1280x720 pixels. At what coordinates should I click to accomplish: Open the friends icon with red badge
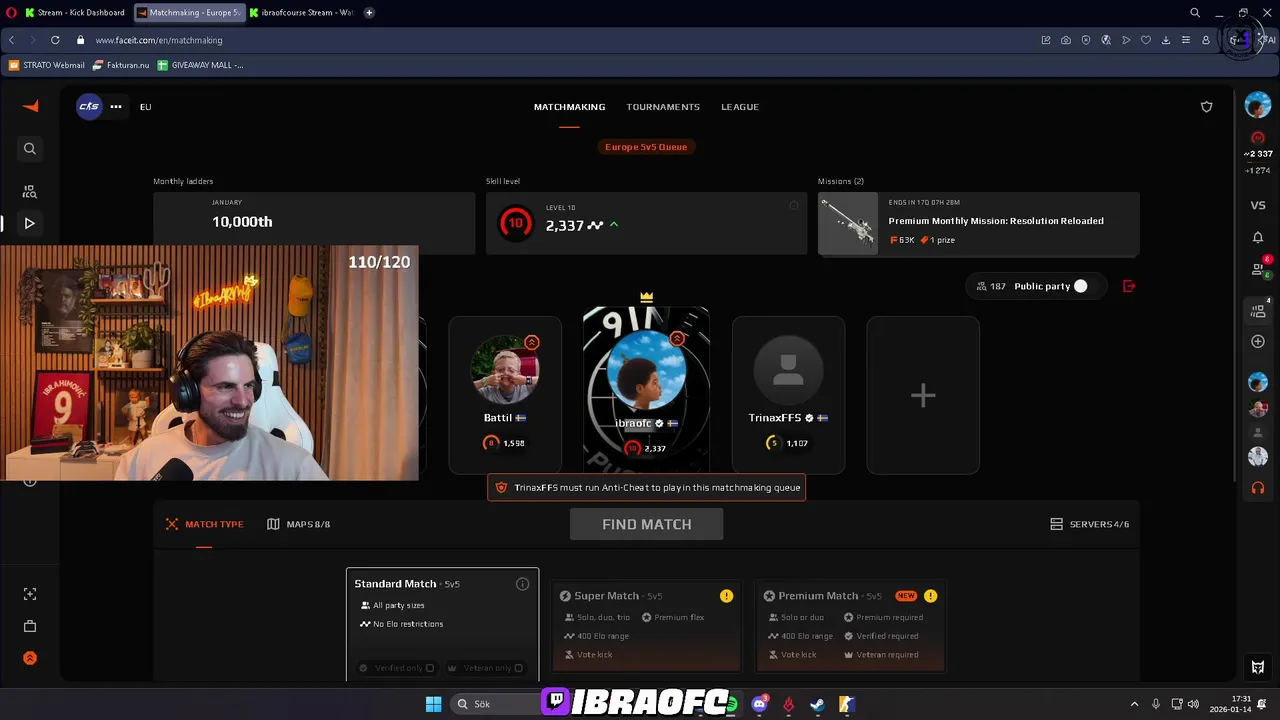[x=1259, y=268]
